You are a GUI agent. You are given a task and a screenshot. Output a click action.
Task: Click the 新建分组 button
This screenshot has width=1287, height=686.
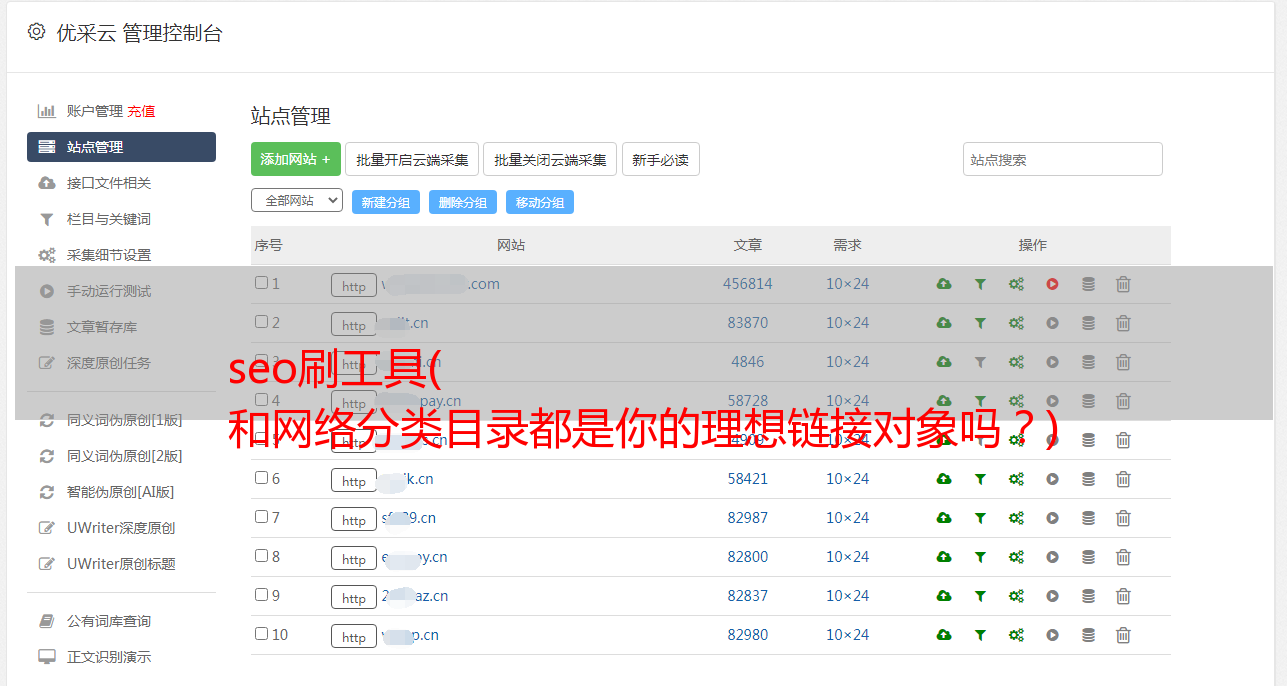tap(386, 202)
